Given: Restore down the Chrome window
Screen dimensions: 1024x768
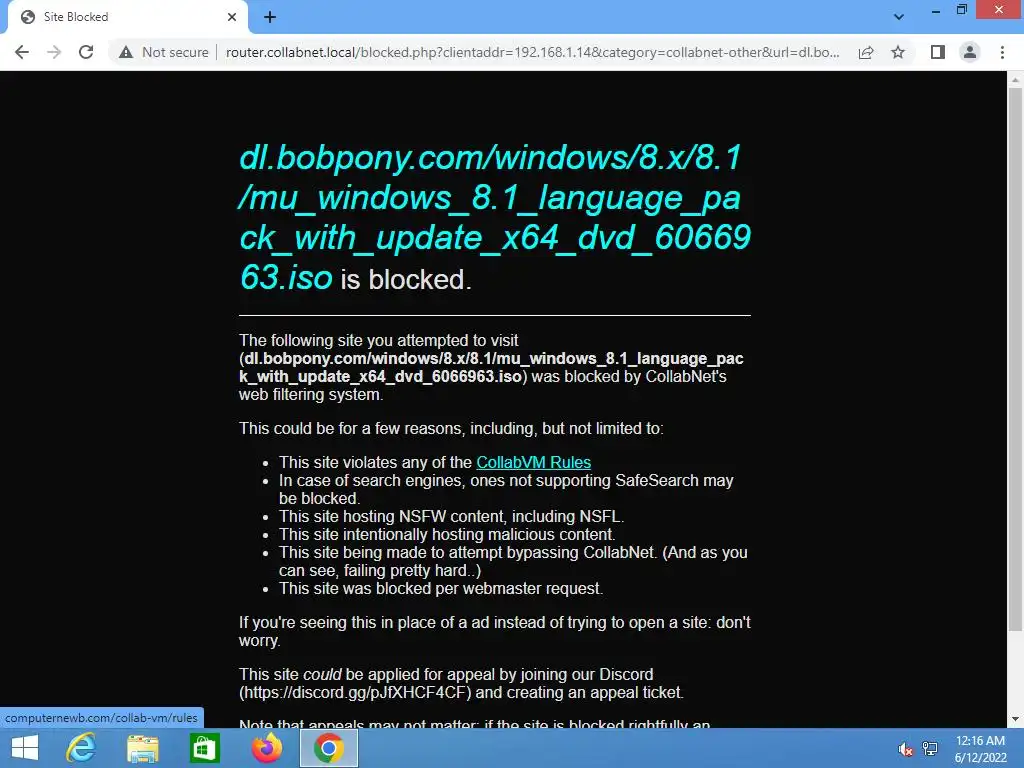Looking at the screenshot, I should click(x=961, y=10).
